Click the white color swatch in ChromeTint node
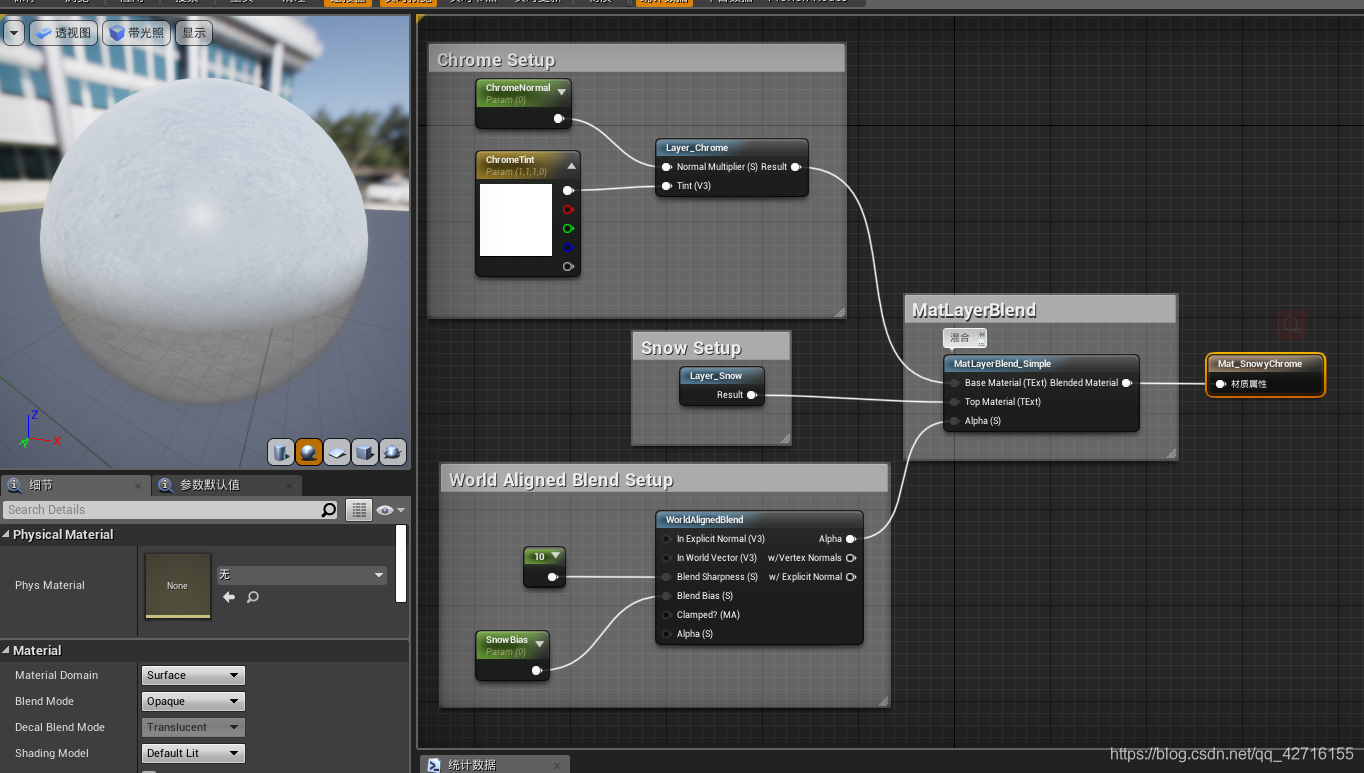This screenshot has height=773, width=1364. point(515,220)
